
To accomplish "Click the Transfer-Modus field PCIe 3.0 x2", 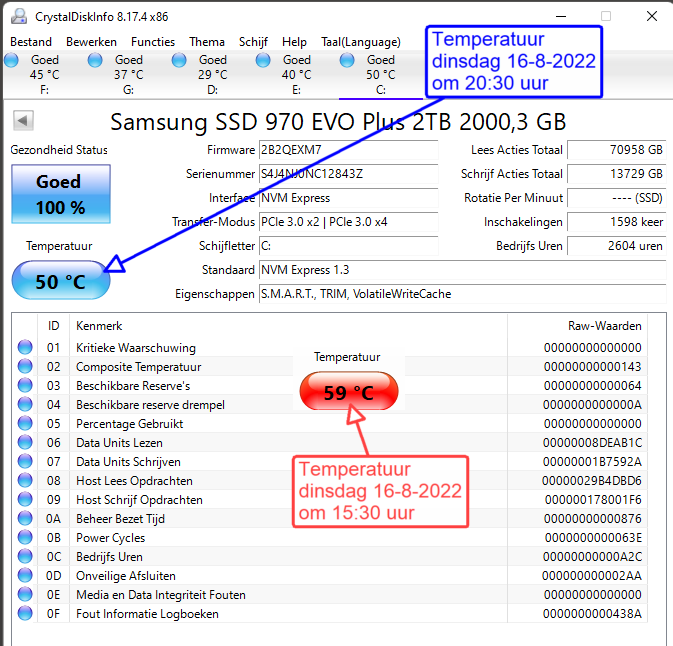I will coord(349,222).
